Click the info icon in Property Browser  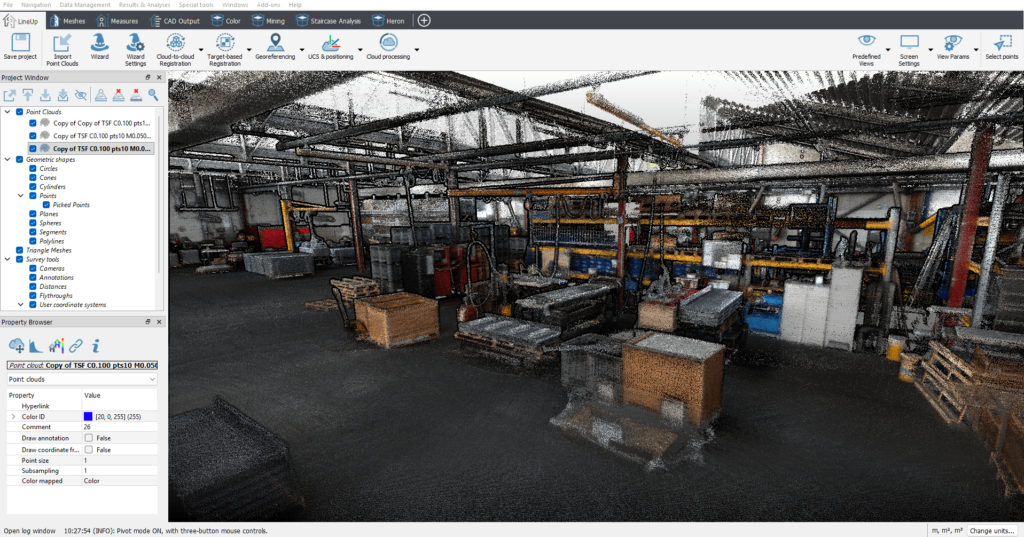click(x=95, y=346)
